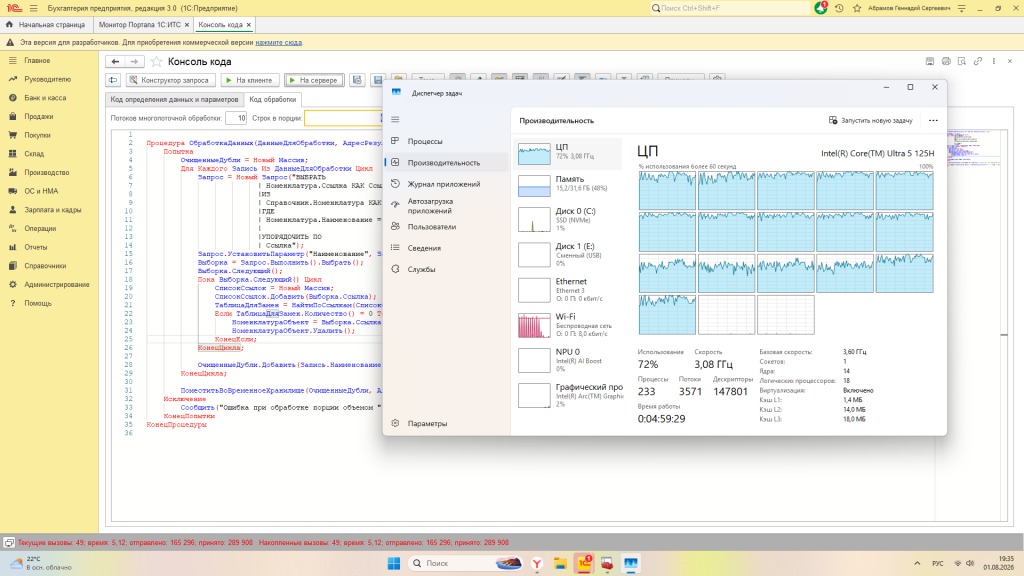Open the weather widget showing 22°C
Image resolution: width=1024 pixels, height=576 pixels.
coord(40,564)
